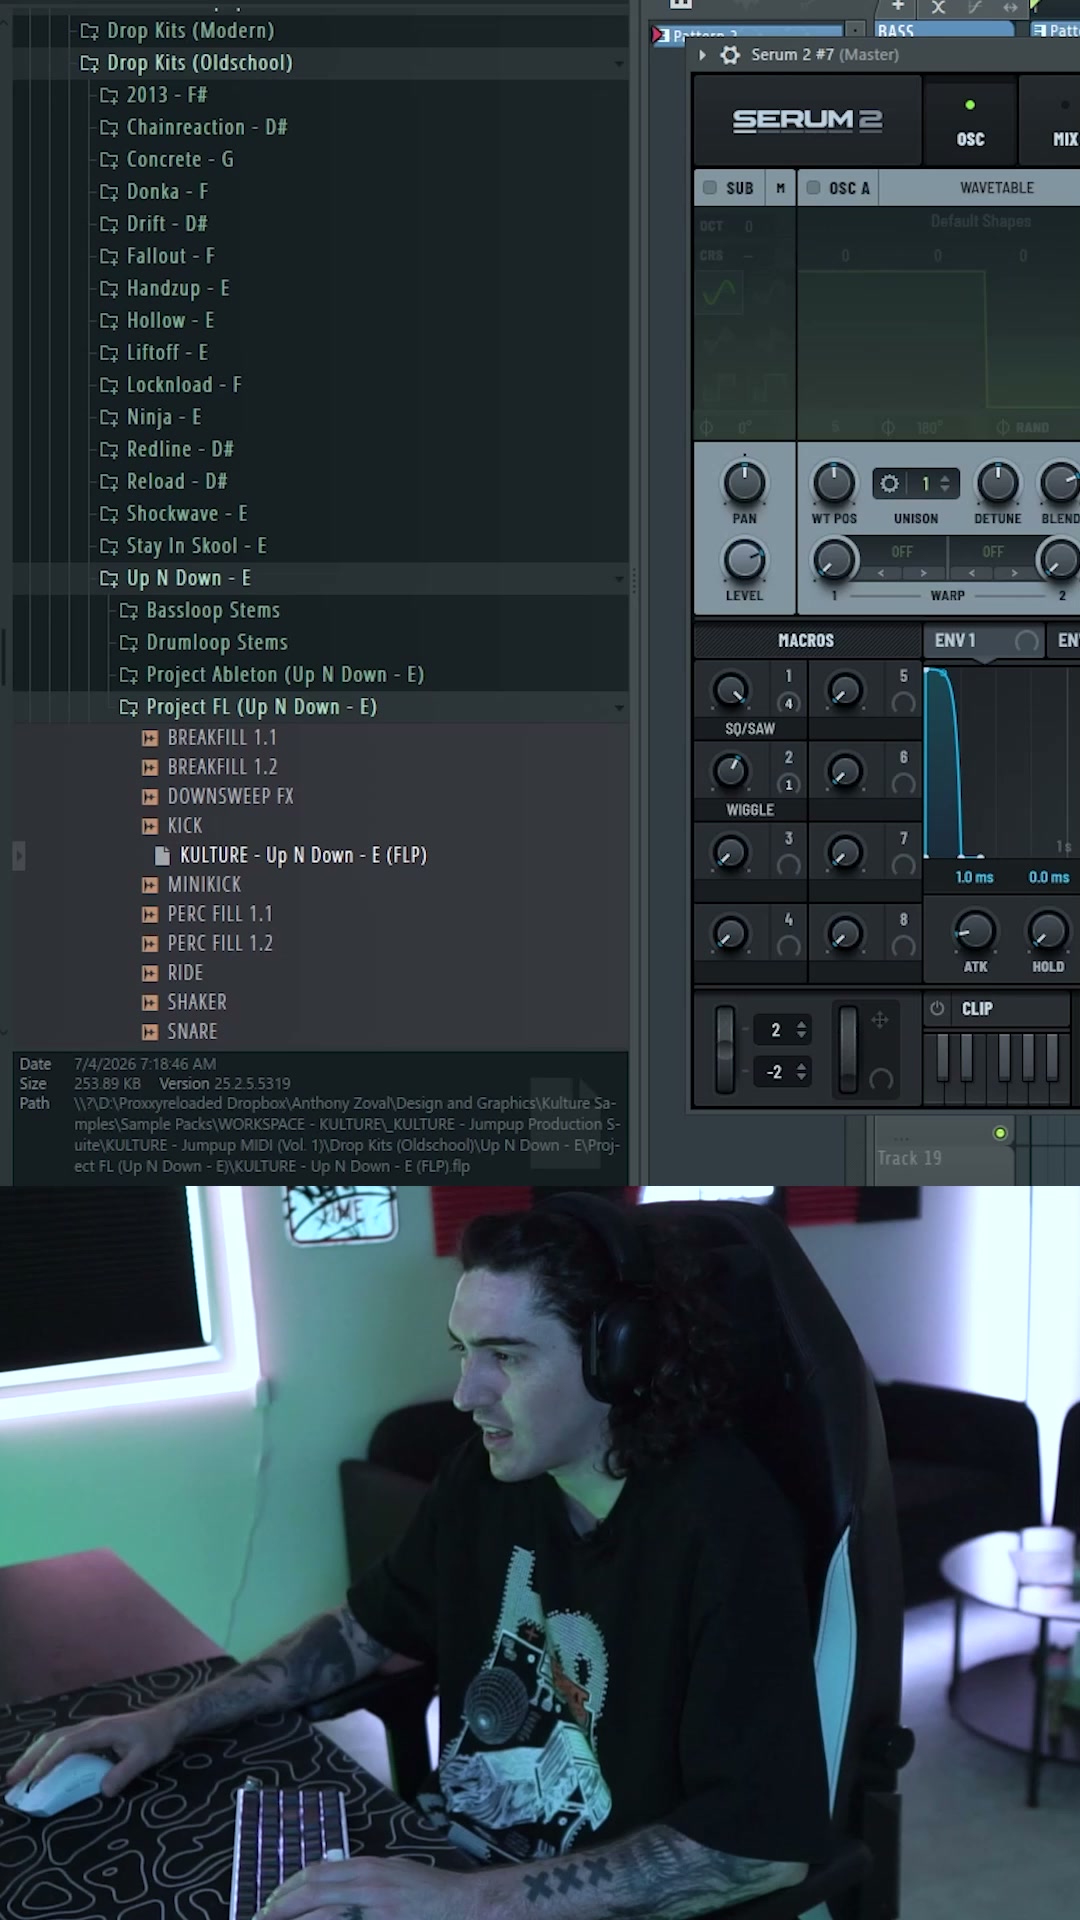
Task: Select the KULTURE Up N Down FLP file icon
Action: click(x=162, y=856)
